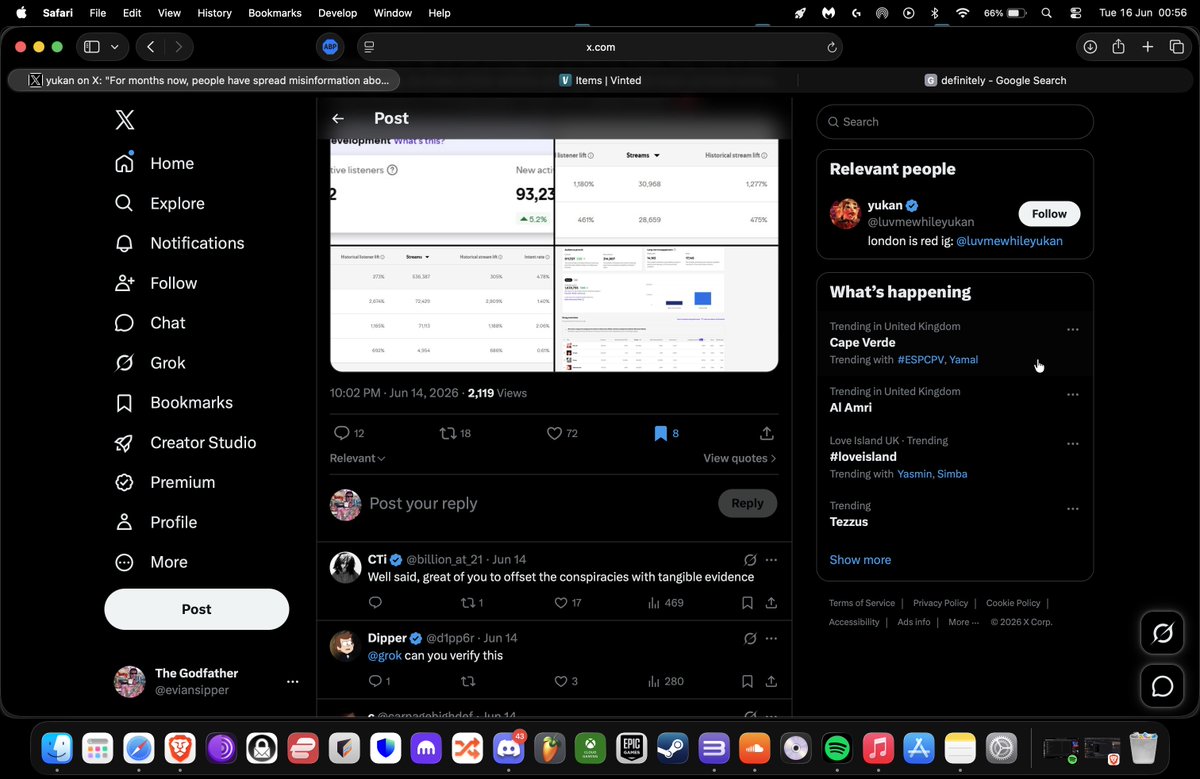The width and height of the screenshot is (1200, 779).
Task: Open Creator Studio in sidebar
Action: coord(185,442)
